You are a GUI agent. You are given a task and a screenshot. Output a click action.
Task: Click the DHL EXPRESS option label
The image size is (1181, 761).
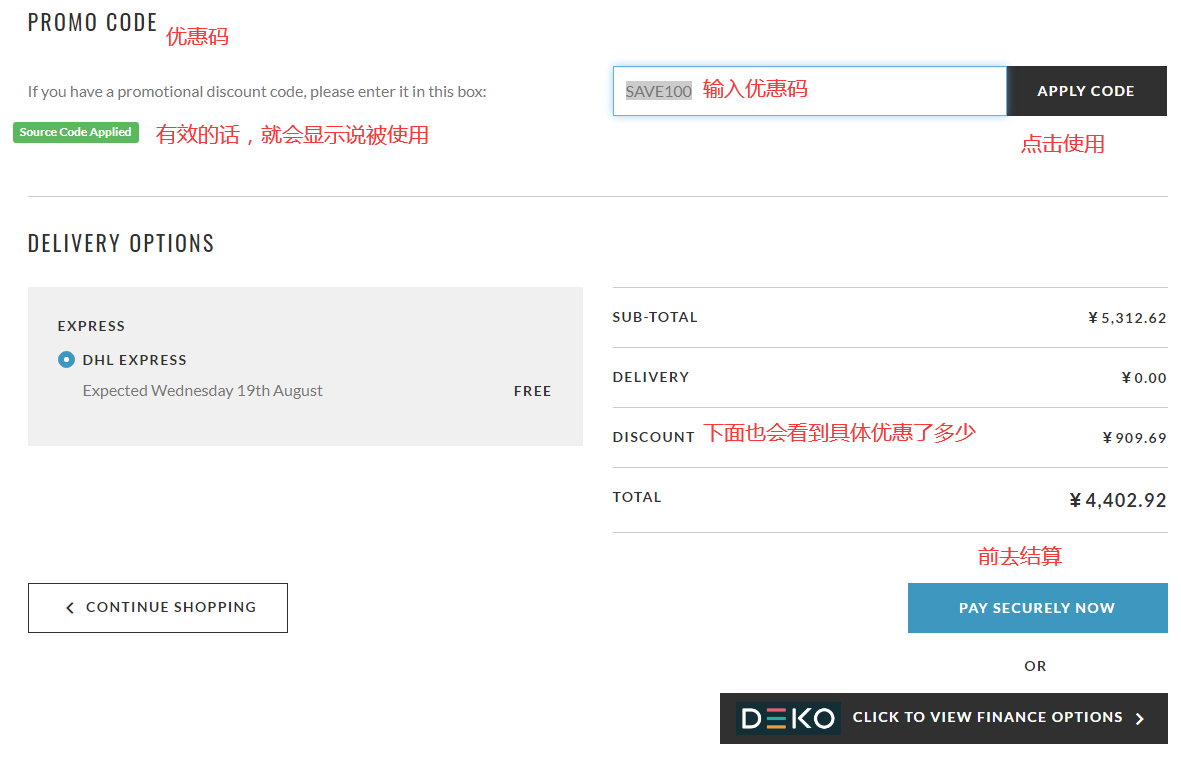coord(135,360)
